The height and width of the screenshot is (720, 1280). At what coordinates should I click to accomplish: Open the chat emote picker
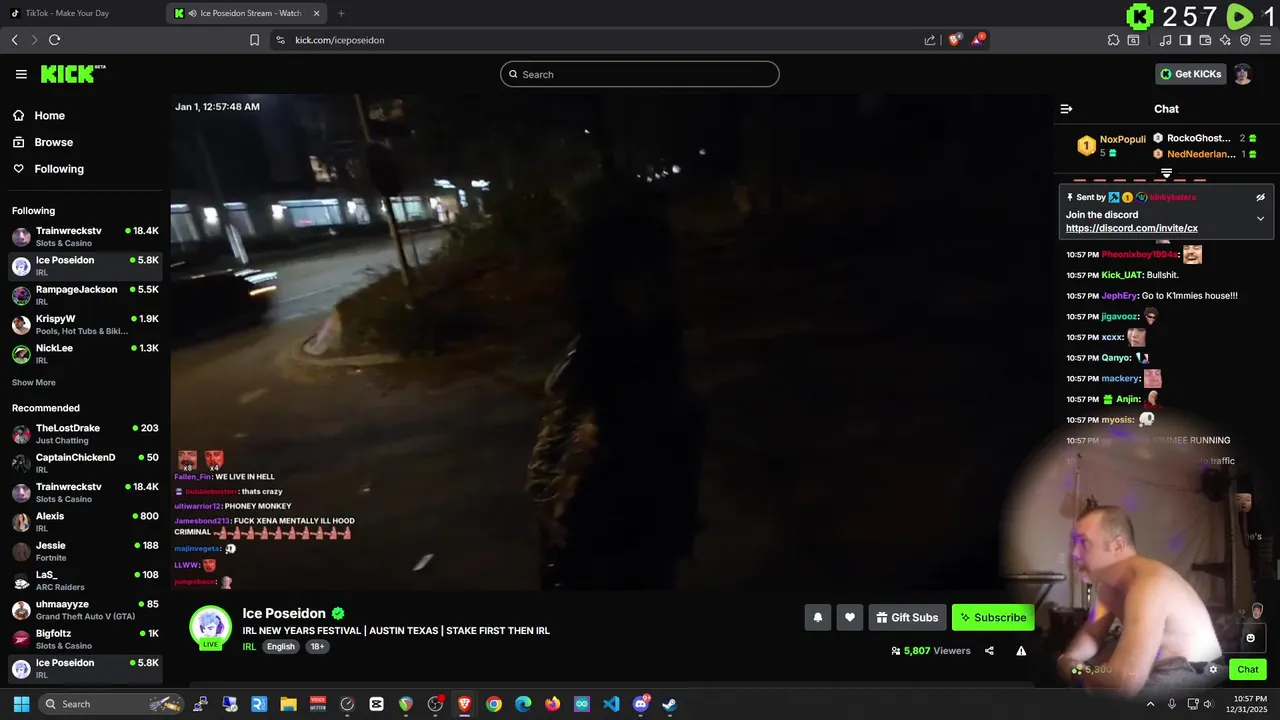[x=1250, y=638]
